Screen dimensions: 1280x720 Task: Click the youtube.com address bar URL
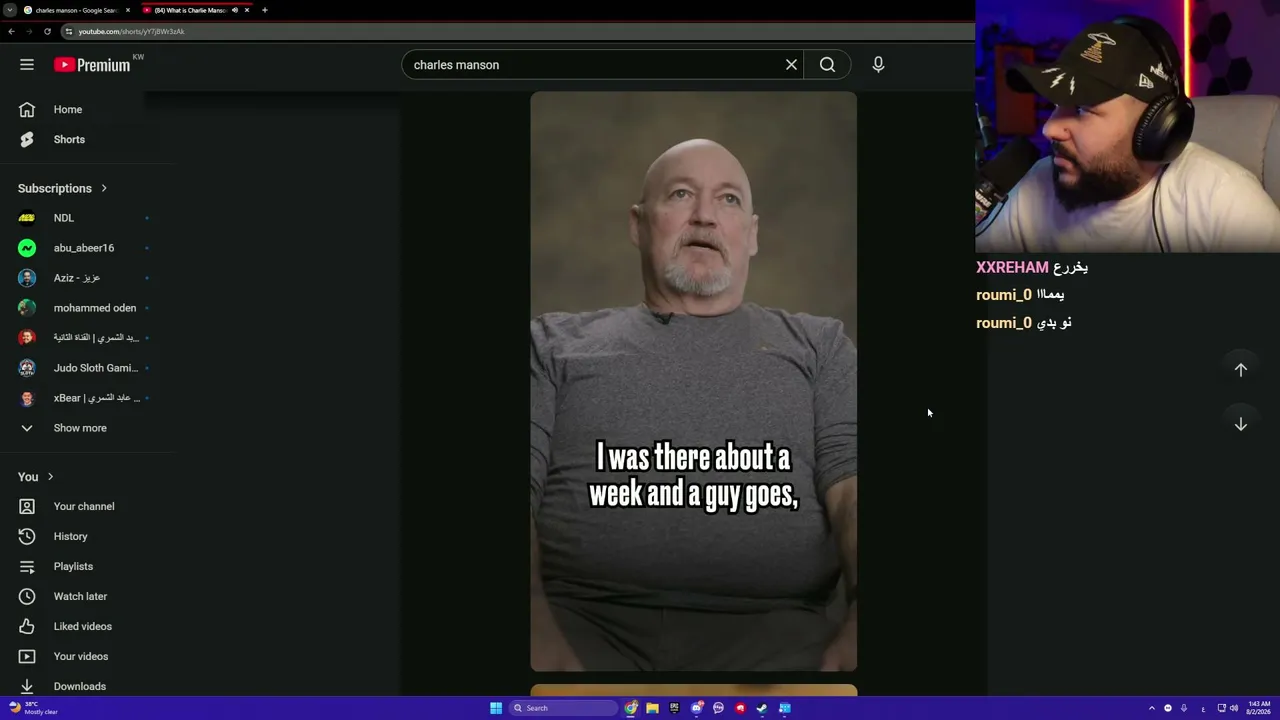click(131, 31)
